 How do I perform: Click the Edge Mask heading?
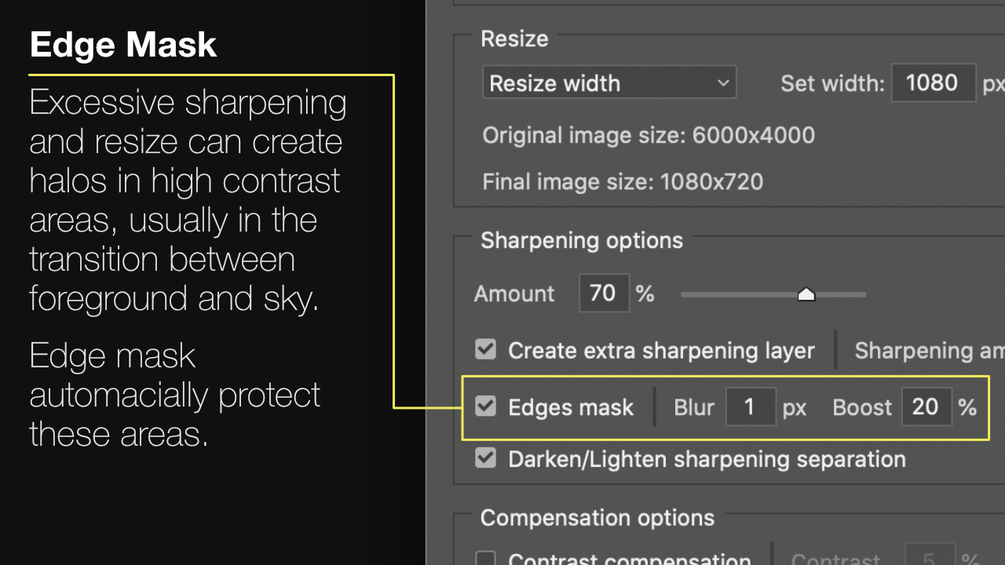pyautogui.click(x=123, y=45)
